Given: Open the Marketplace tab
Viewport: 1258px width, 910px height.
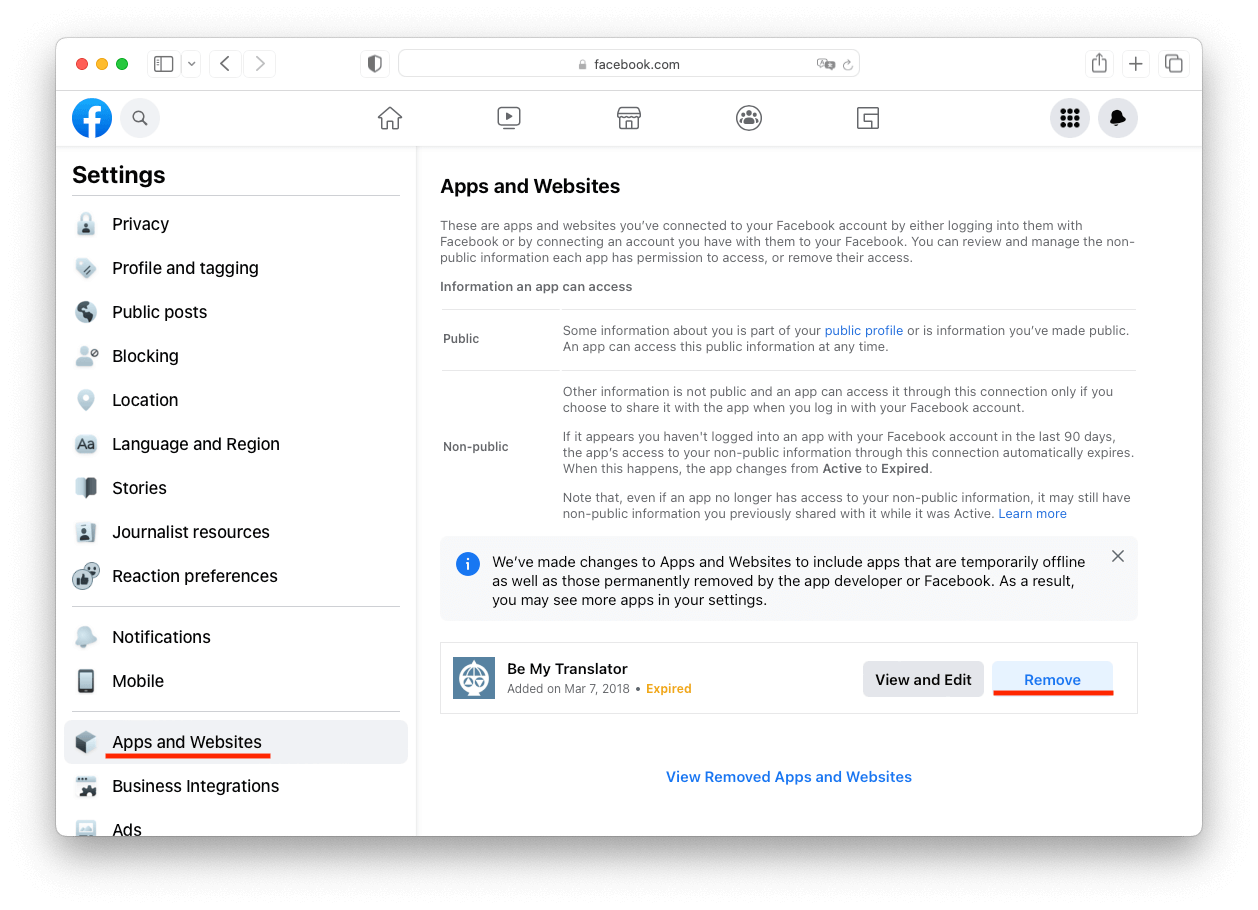Looking at the screenshot, I should click(628, 118).
